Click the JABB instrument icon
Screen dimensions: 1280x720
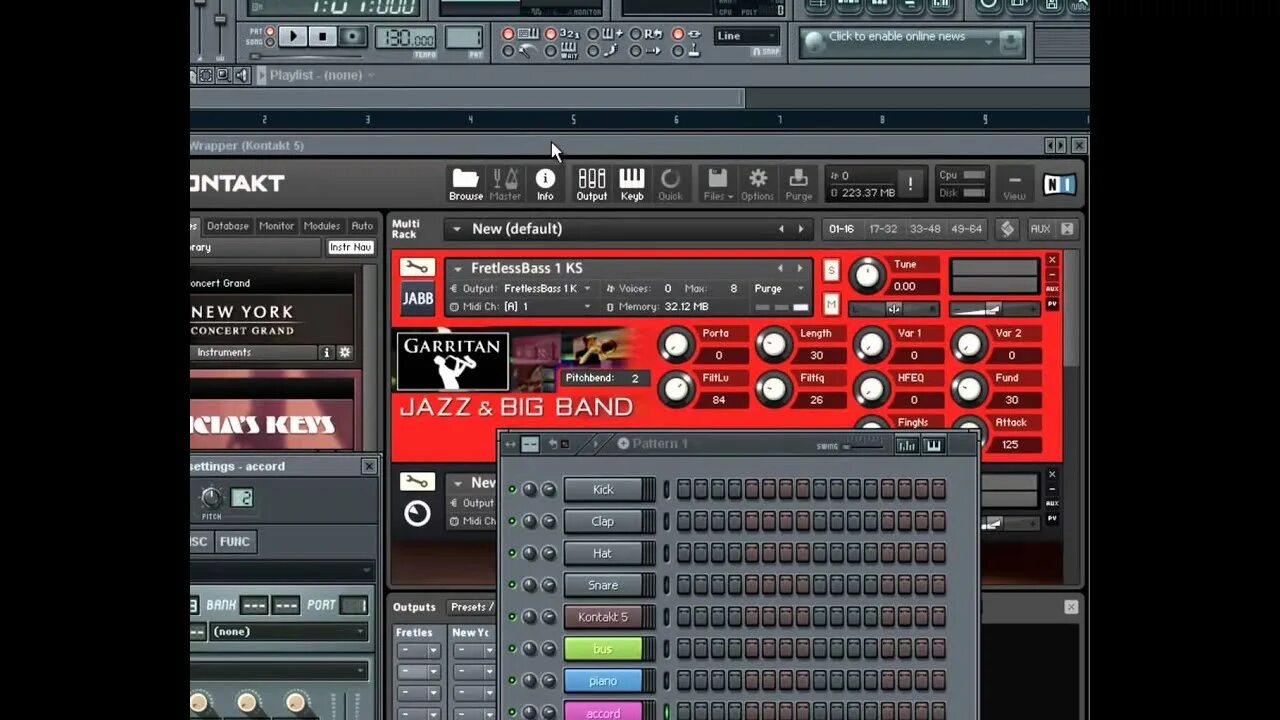point(417,298)
